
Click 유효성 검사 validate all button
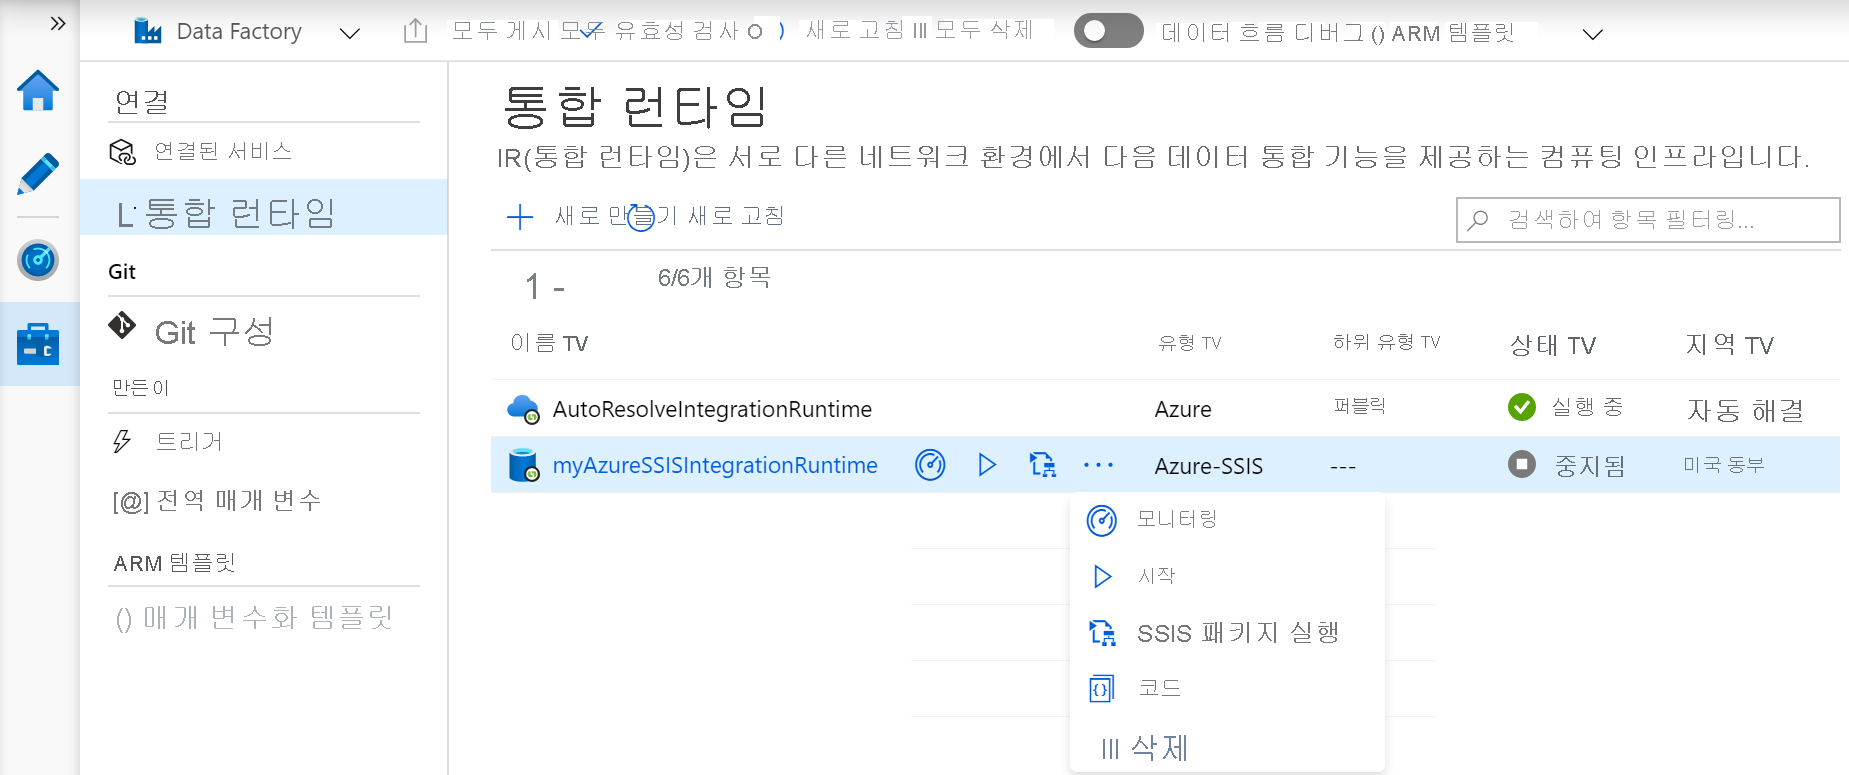676,31
